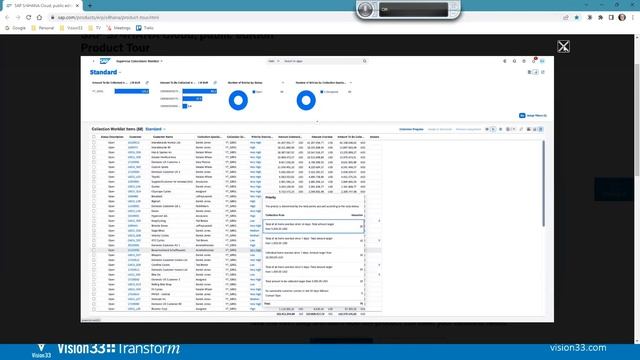Reload the browser page
The height and width of the screenshot is (360, 640).
click(29, 17)
